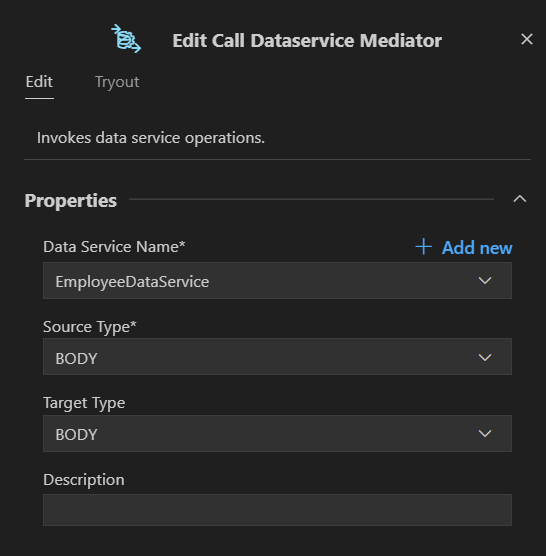
Task: Click the Add new link text
Action: [477, 248]
